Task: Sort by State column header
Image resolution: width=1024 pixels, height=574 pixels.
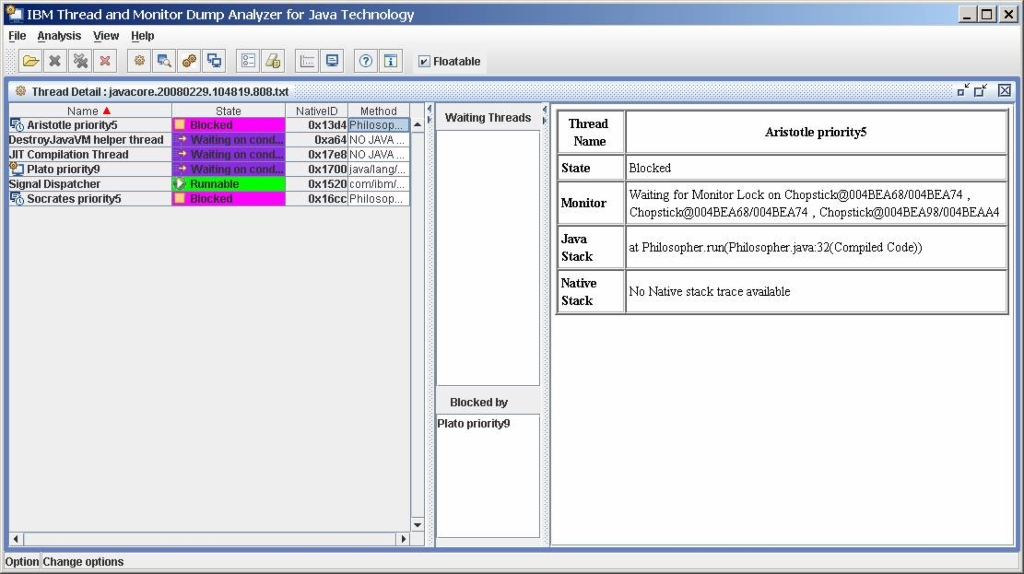Action: 229,111
